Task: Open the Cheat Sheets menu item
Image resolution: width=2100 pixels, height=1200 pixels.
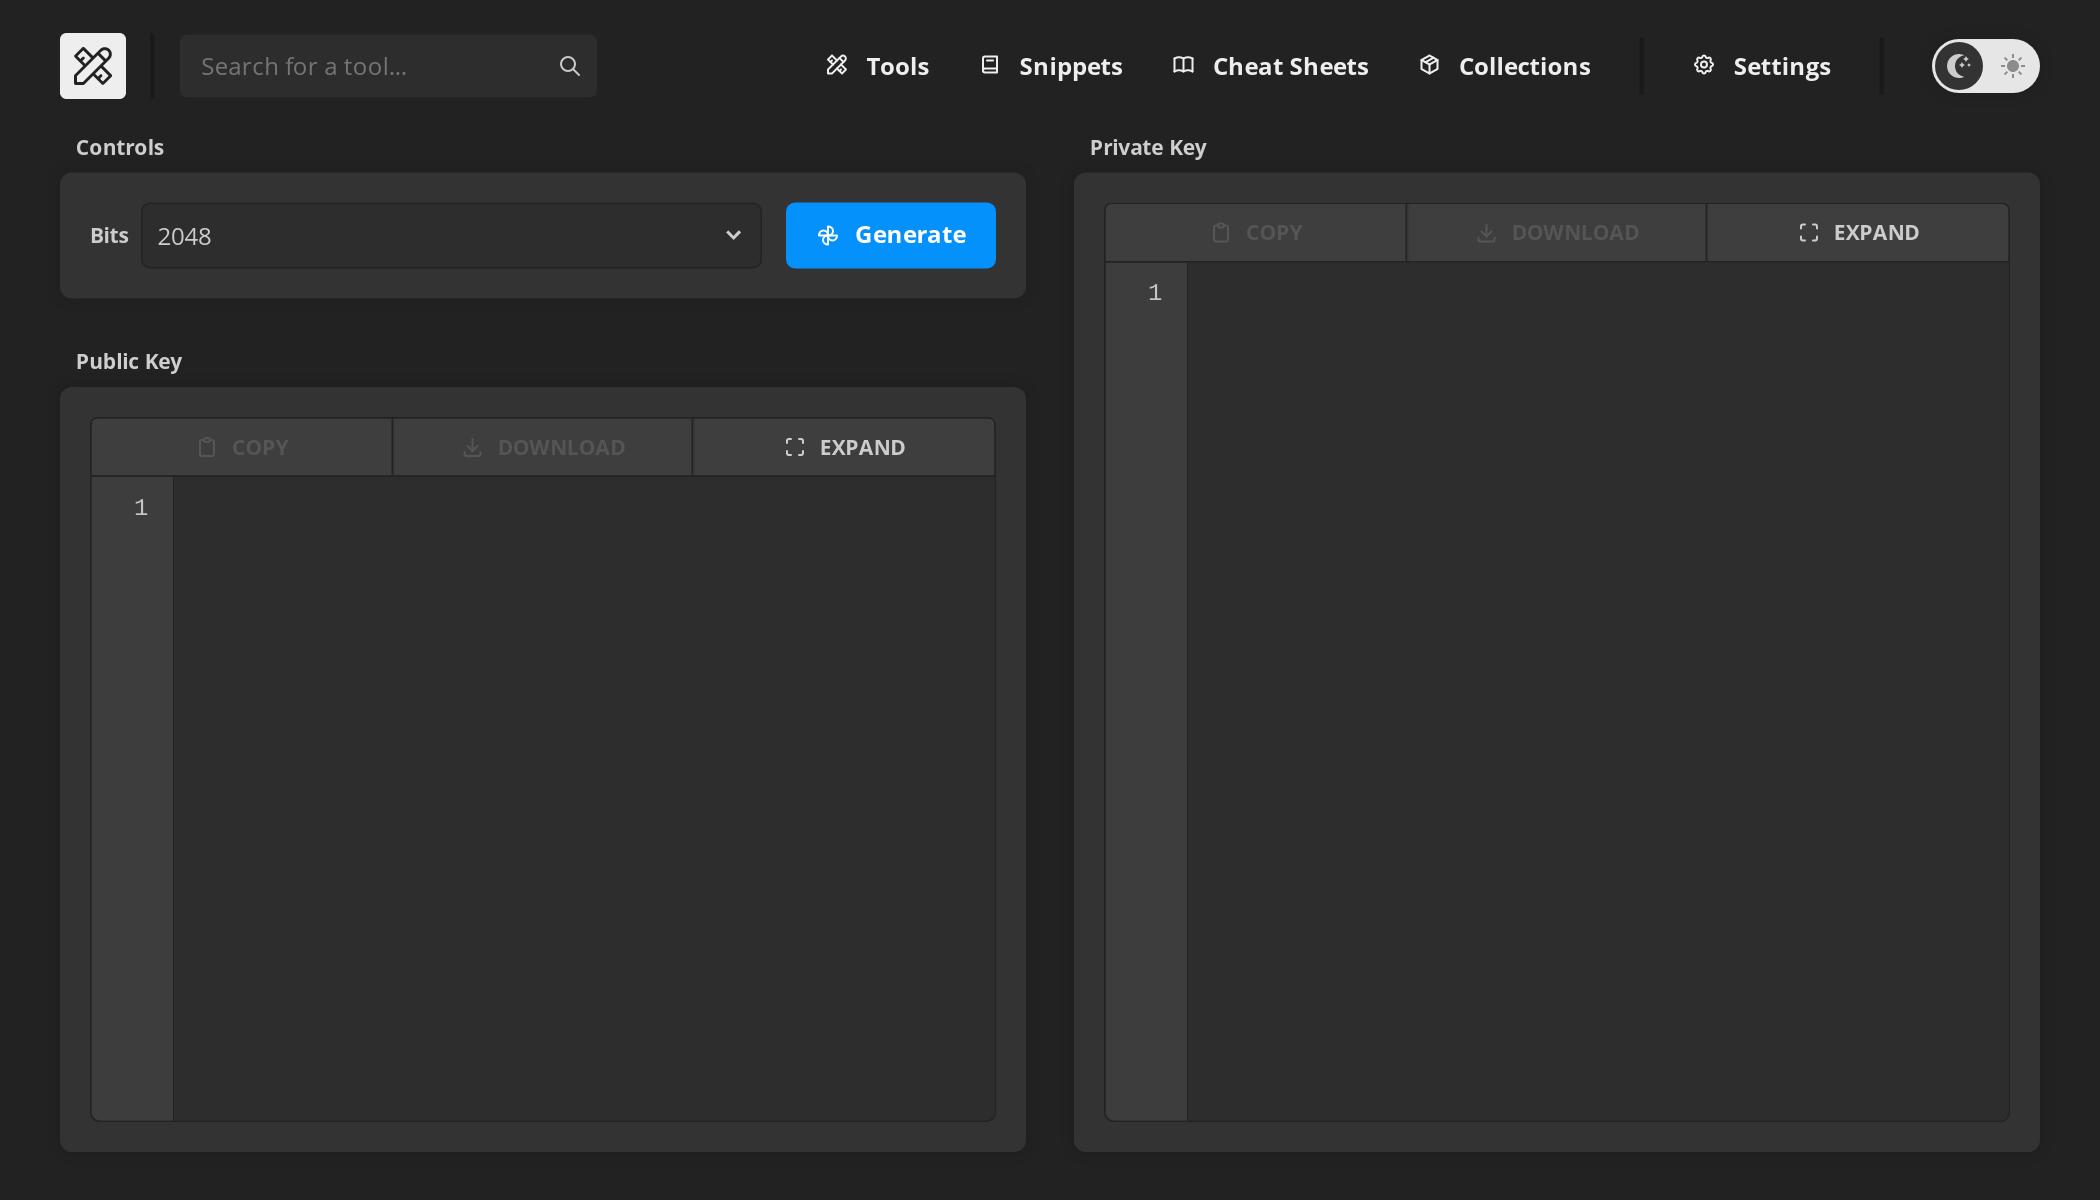Action: [x=1270, y=66]
